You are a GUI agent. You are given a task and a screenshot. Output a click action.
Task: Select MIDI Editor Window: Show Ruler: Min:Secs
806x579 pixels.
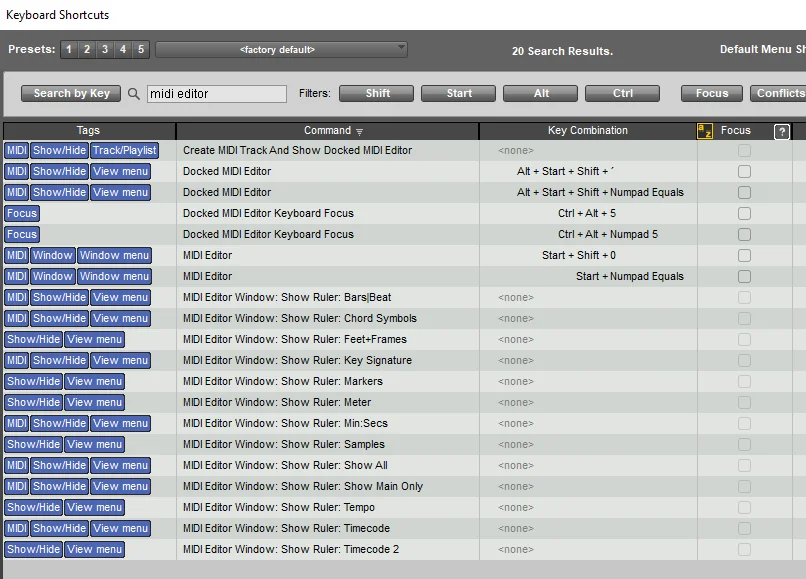tap(285, 423)
